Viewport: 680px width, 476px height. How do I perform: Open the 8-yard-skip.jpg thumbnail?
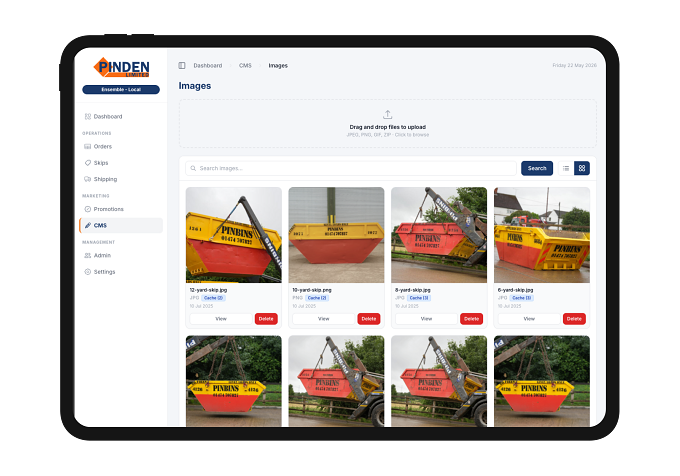(x=439, y=235)
